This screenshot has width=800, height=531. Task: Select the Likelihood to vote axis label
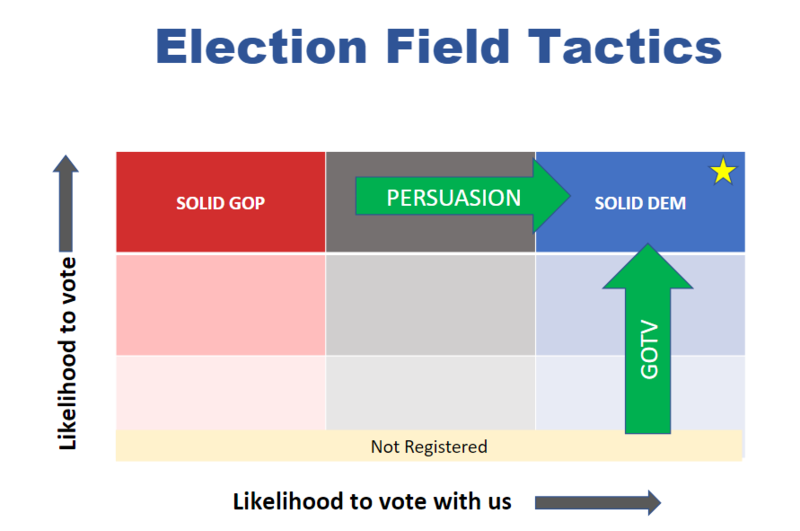67,353
